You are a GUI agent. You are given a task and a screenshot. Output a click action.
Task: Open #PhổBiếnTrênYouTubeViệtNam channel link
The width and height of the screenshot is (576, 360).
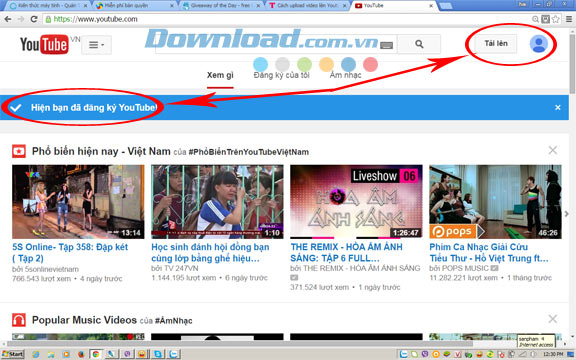tap(249, 152)
